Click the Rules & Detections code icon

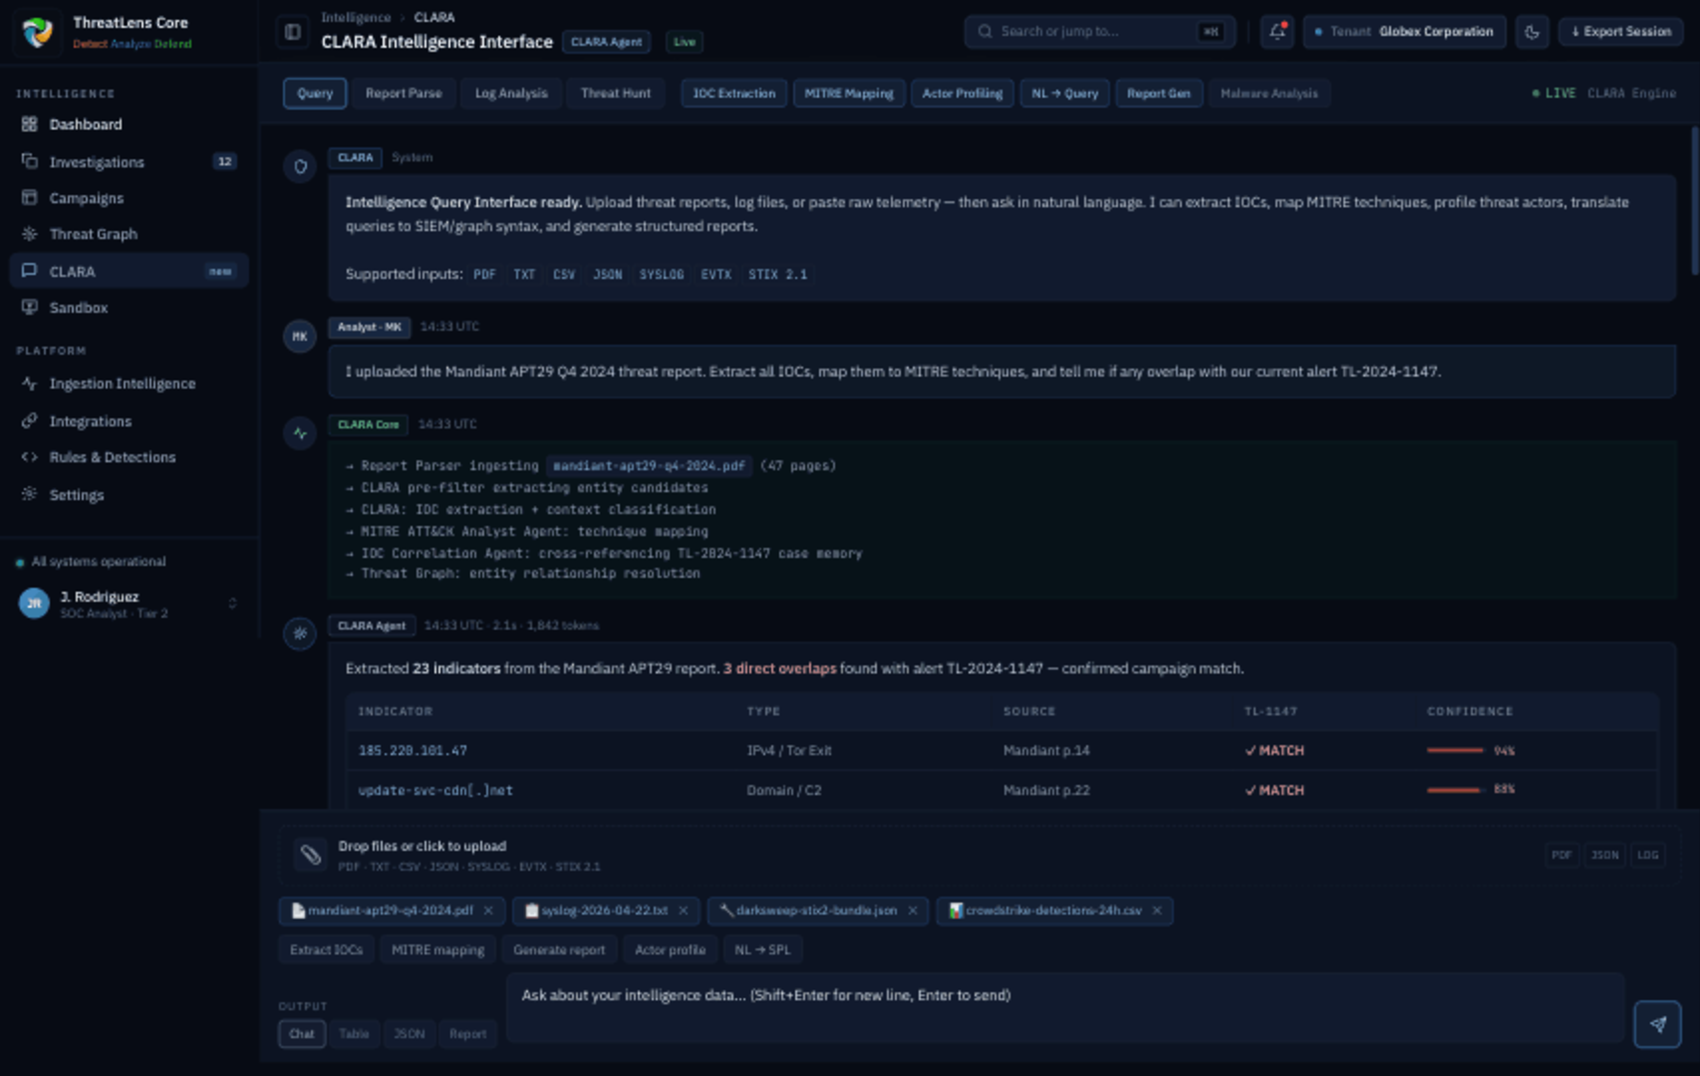pyautogui.click(x=29, y=456)
